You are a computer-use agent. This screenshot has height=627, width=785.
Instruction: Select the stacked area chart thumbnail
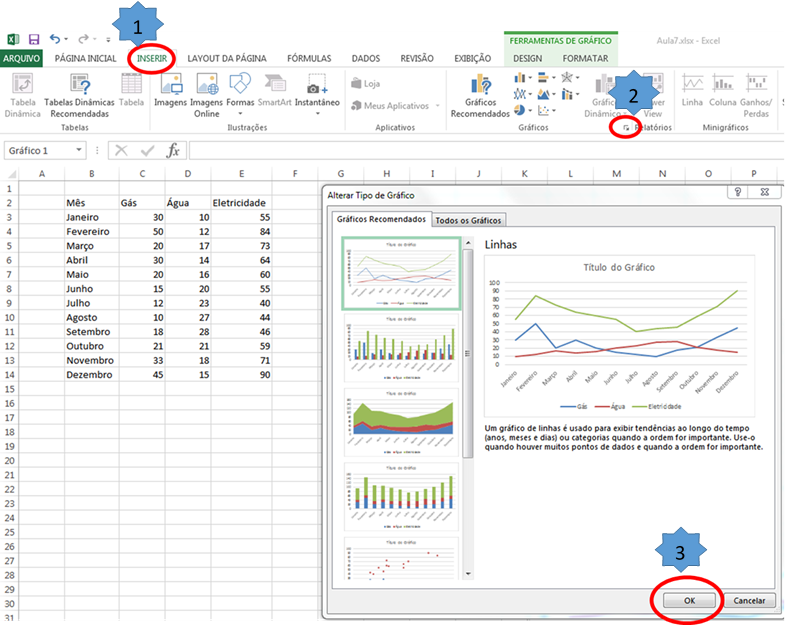(x=401, y=422)
